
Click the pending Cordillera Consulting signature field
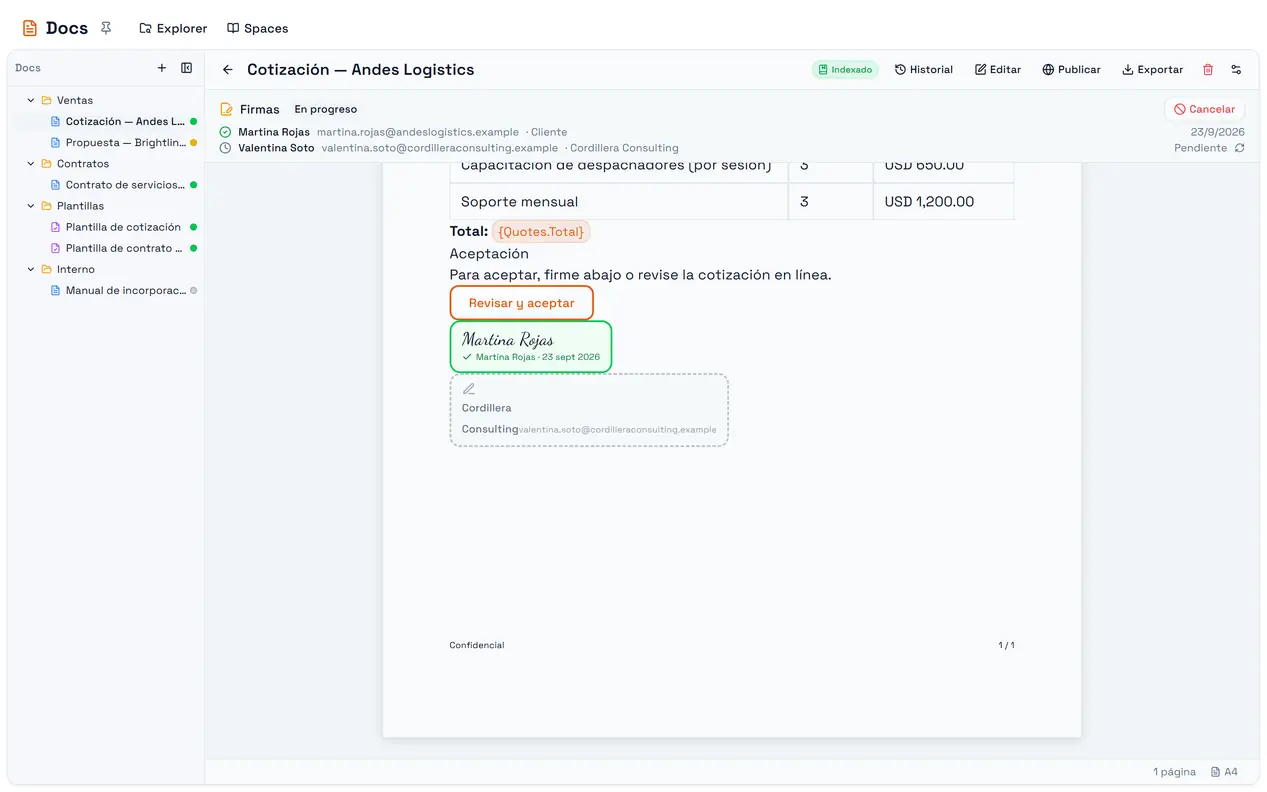589,410
